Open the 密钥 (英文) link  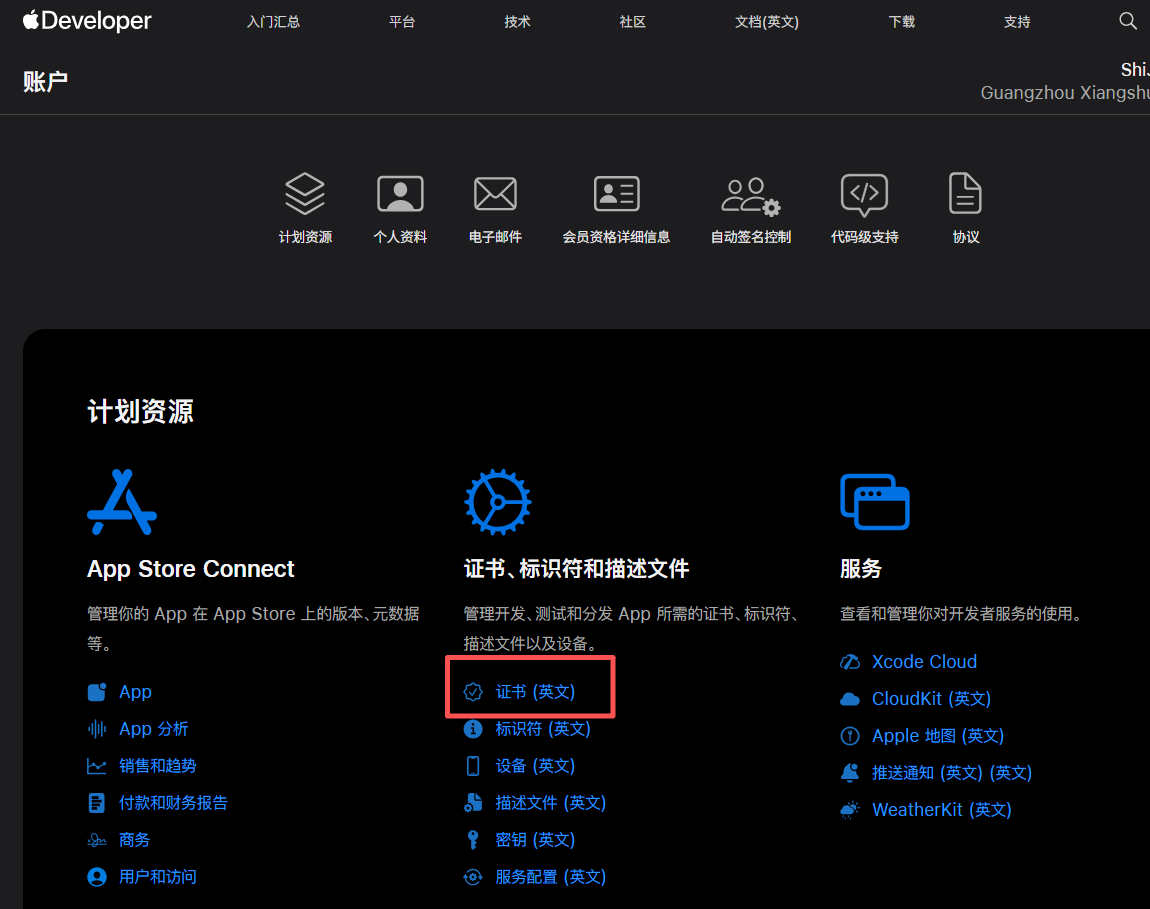click(535, 839)
